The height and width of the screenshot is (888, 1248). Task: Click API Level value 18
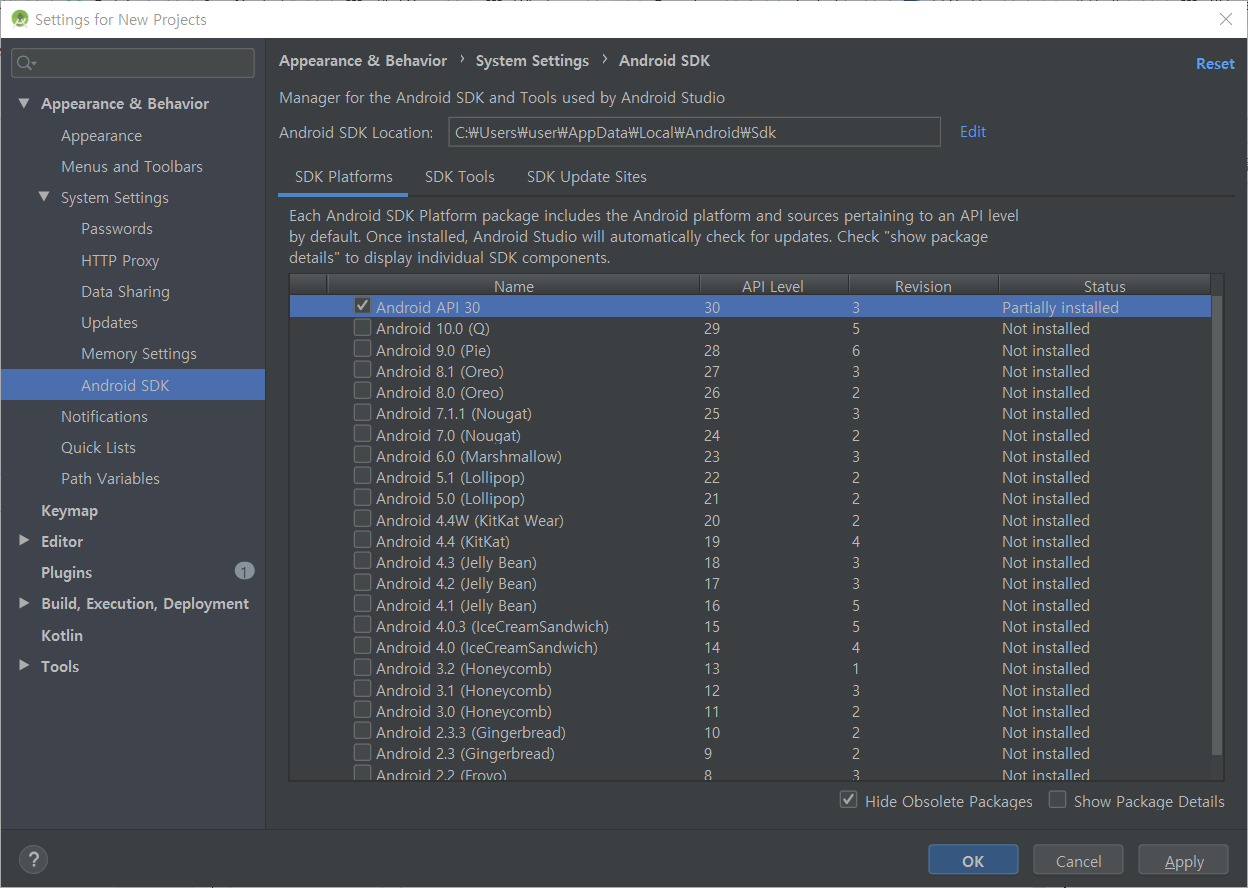coord(711,562)
